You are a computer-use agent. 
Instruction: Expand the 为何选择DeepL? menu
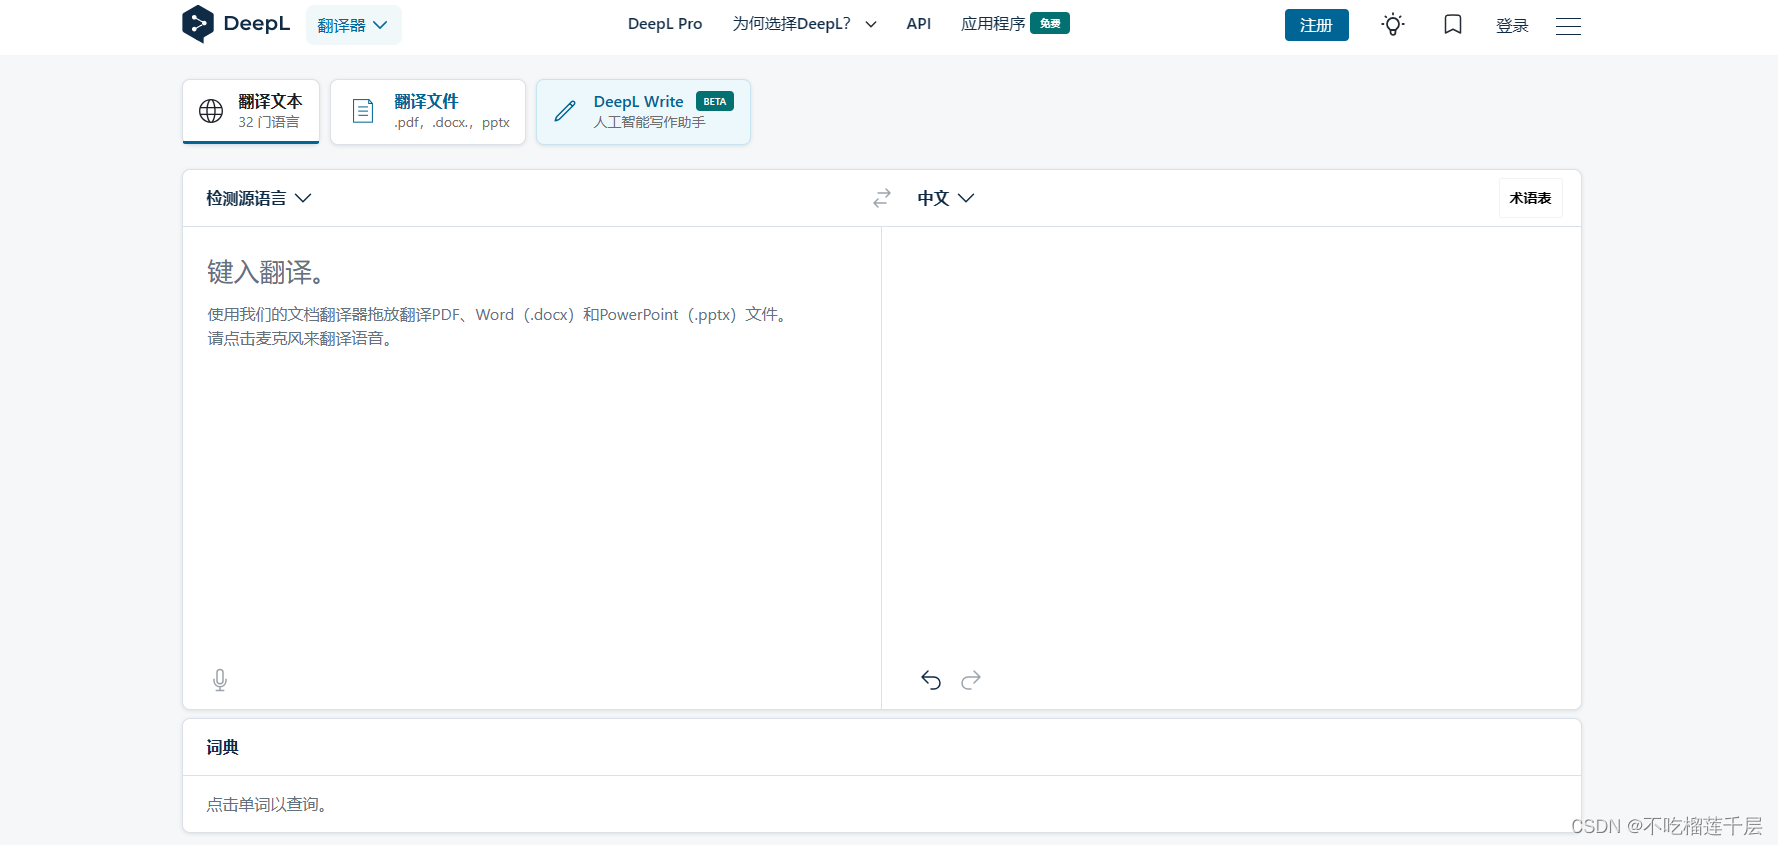pos(804,24)
